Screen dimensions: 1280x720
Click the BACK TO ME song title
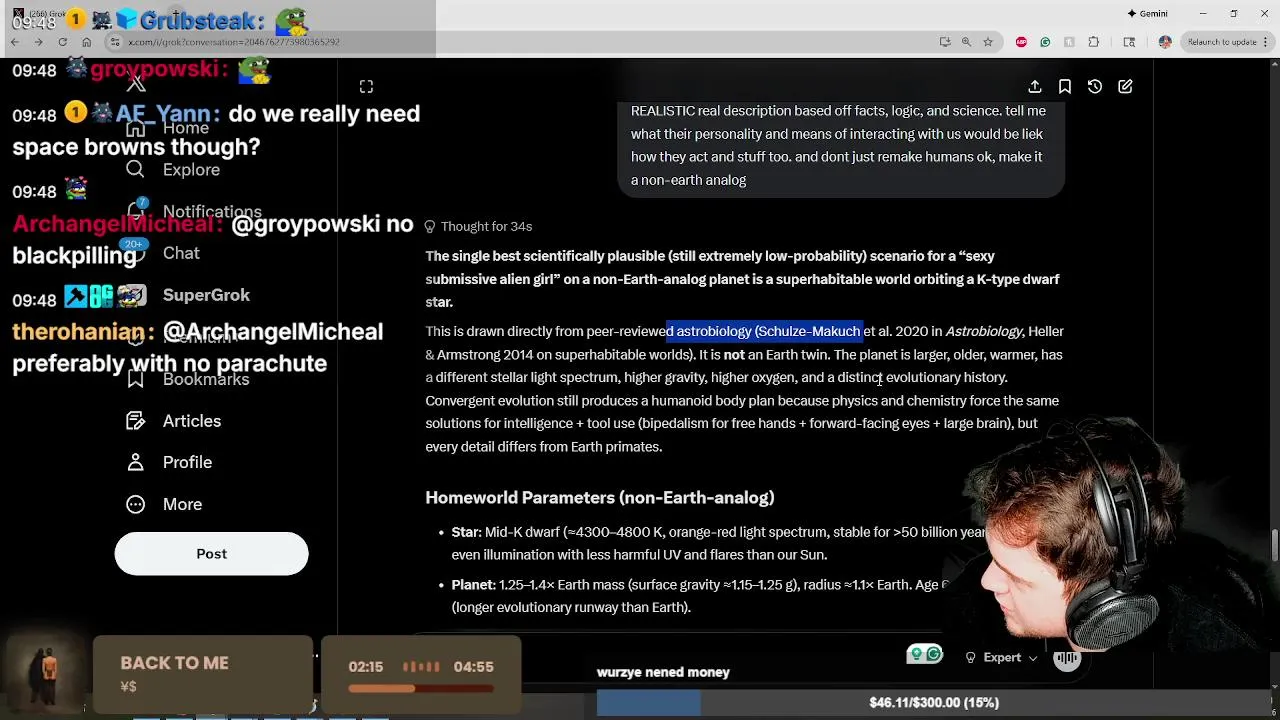tap(174, 664)
